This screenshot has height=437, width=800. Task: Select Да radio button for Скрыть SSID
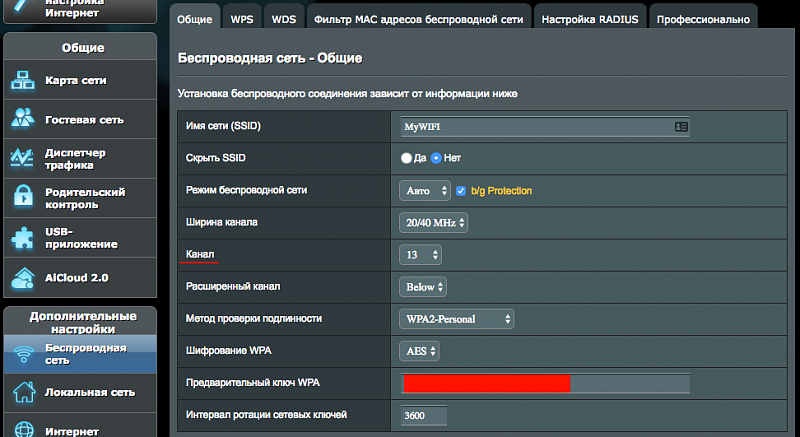click(x=406, y=158)
